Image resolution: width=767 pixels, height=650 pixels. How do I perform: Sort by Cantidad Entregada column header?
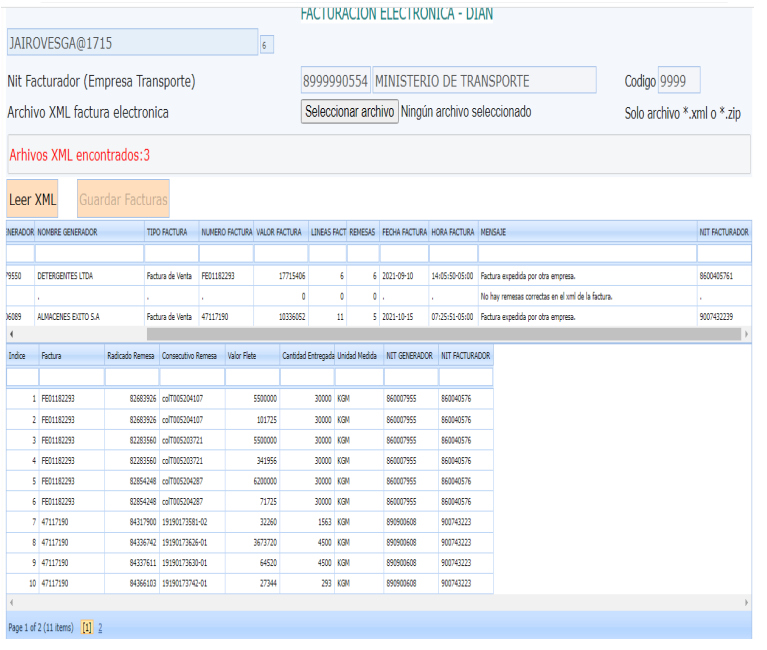(x=308, y=356)
